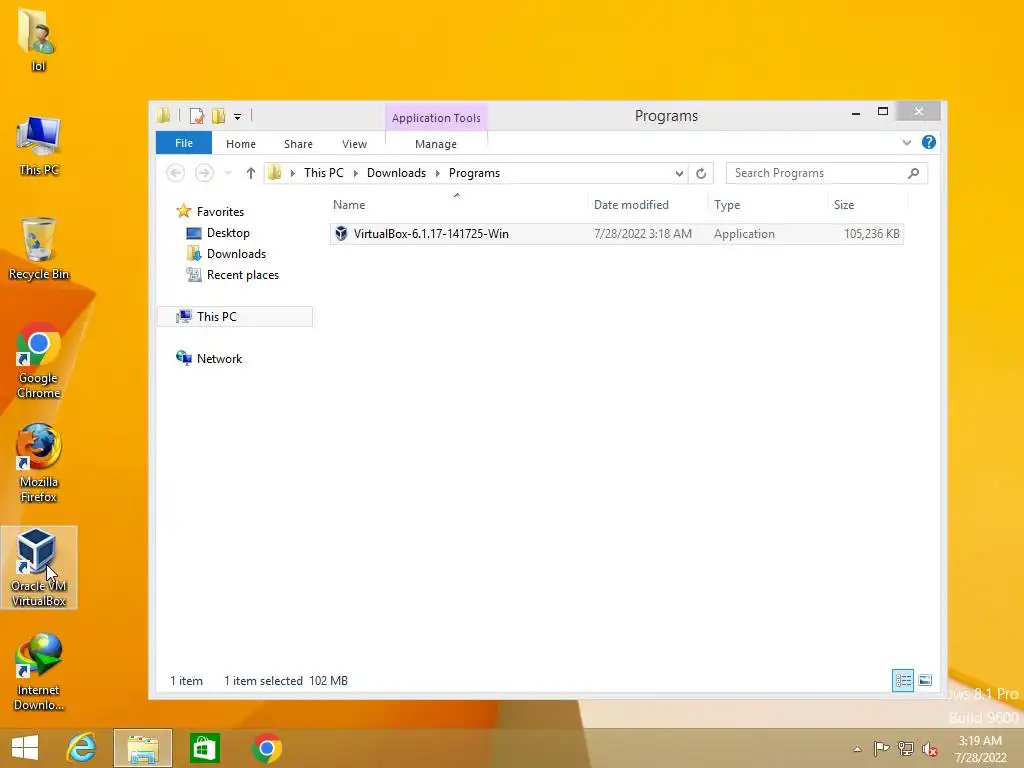Click Downloads in address breadcrumb

click(x=396, y=173)
